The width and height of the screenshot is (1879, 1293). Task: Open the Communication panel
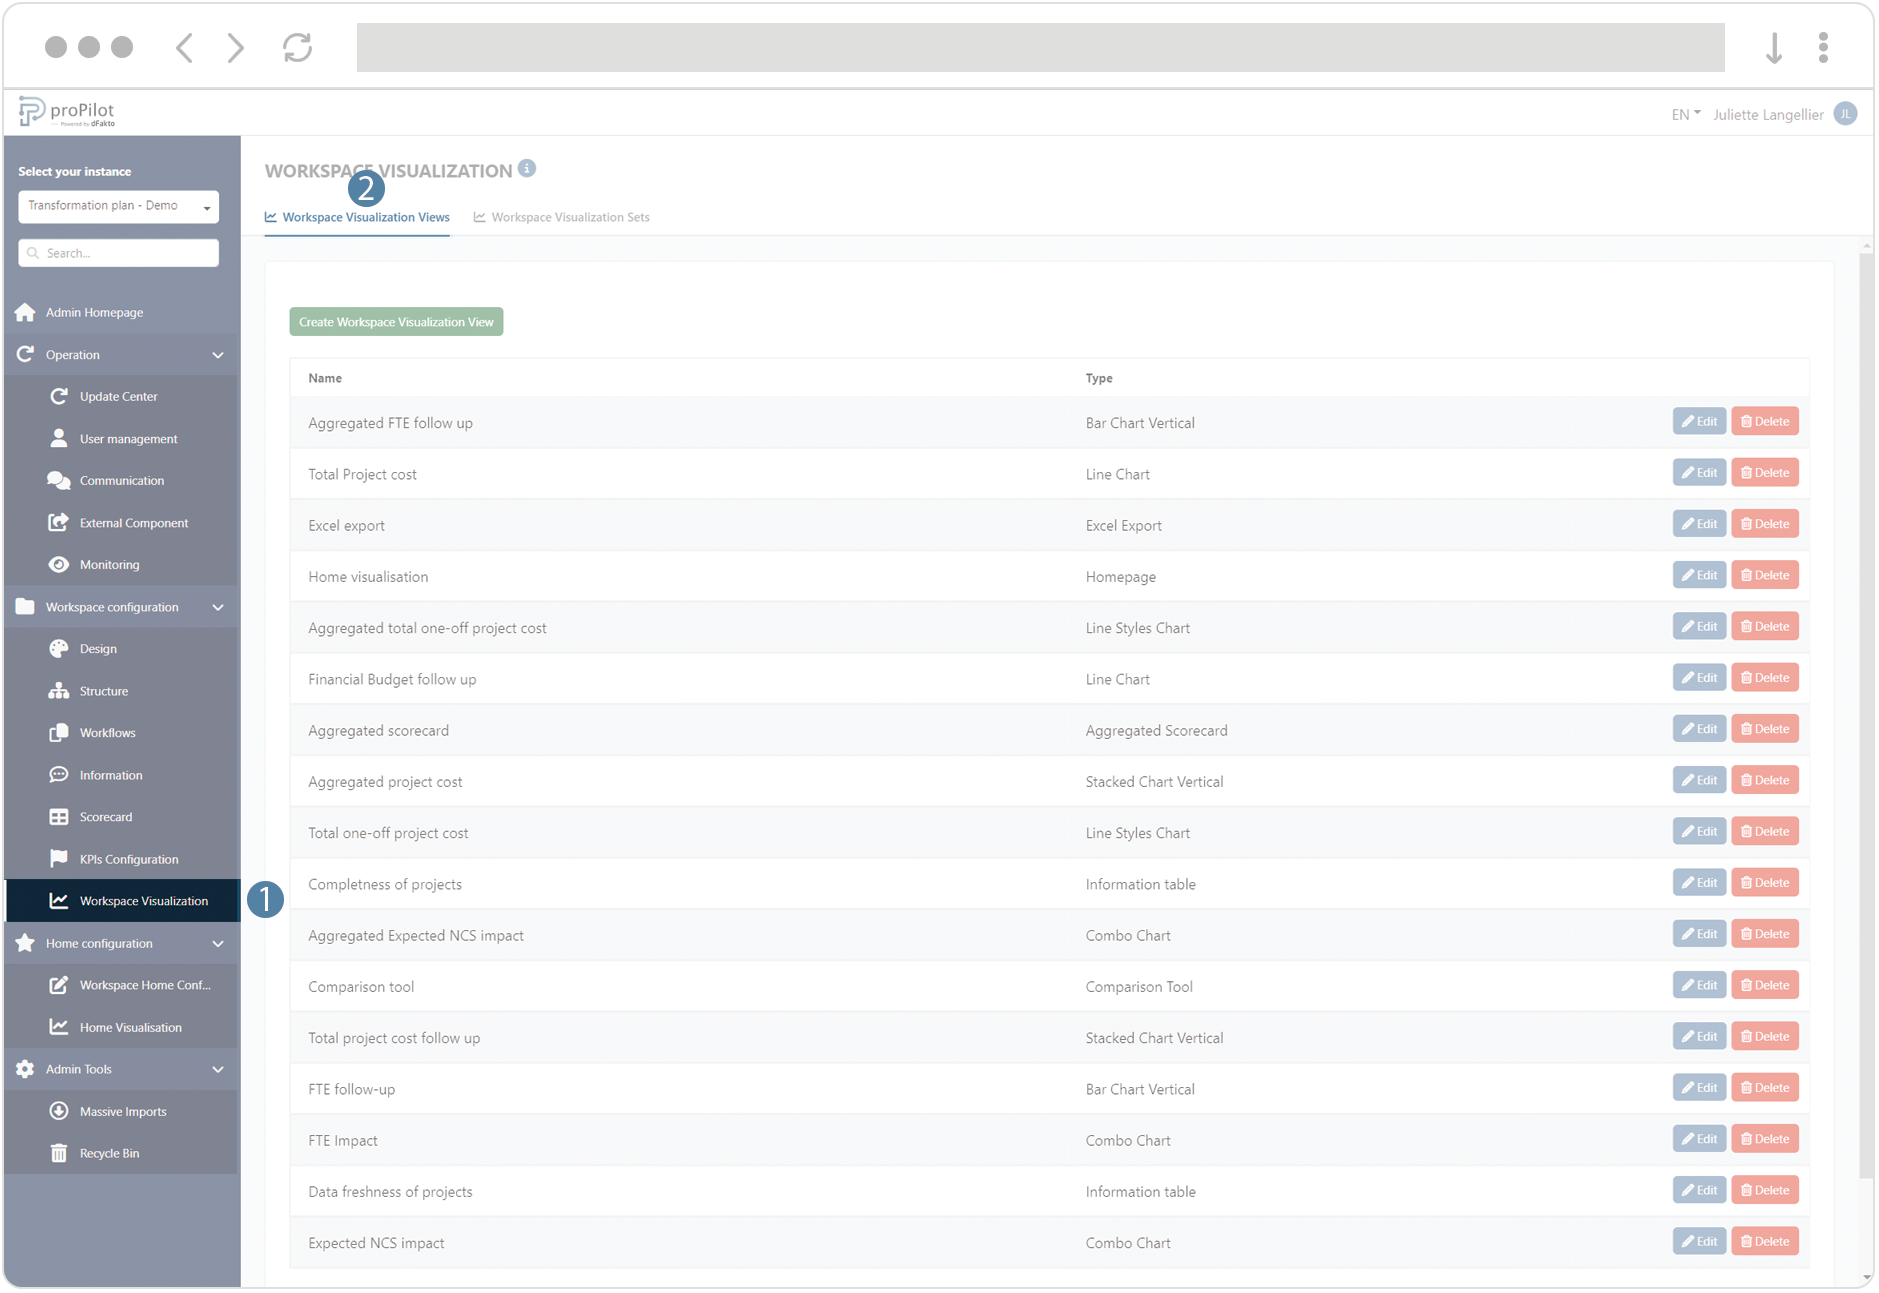121,480
